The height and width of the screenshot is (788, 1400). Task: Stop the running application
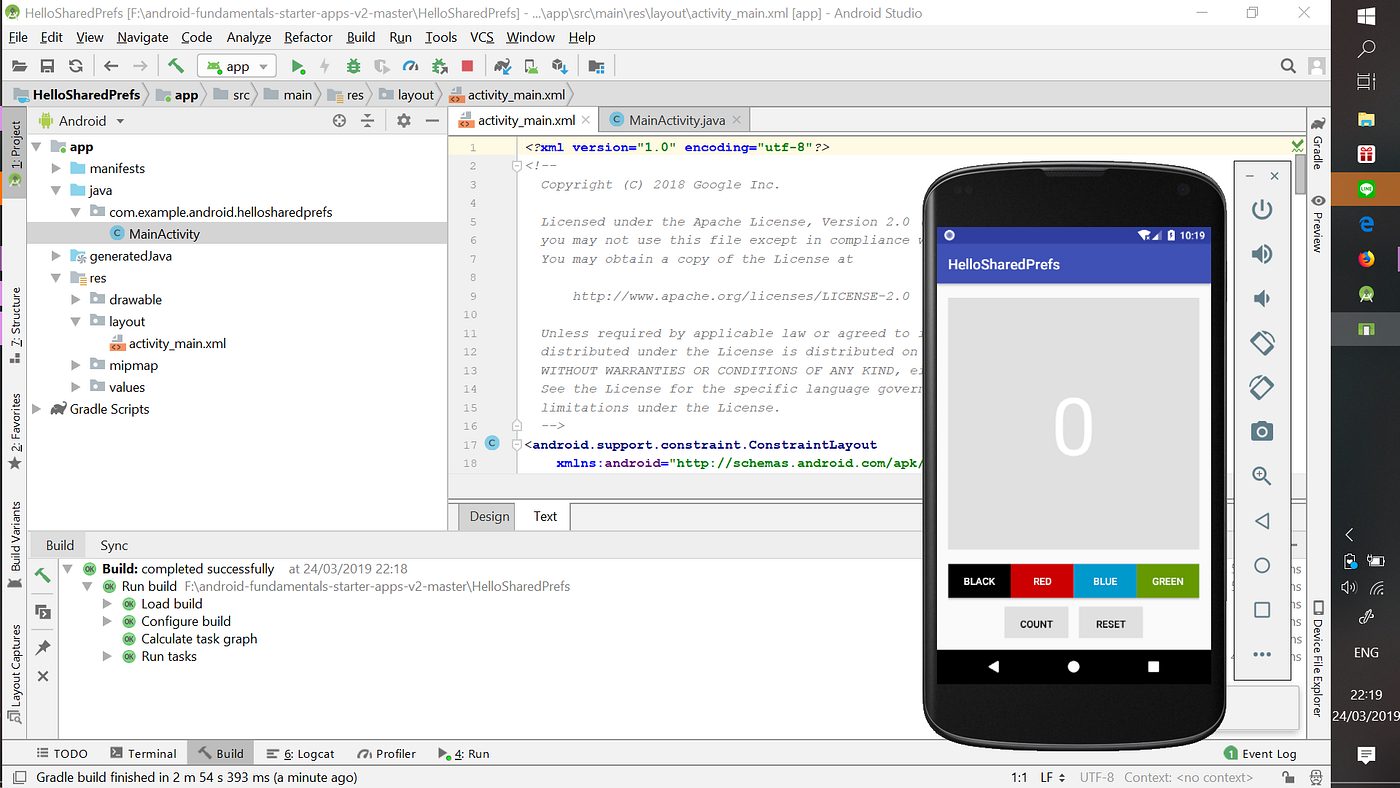(468, 65)
